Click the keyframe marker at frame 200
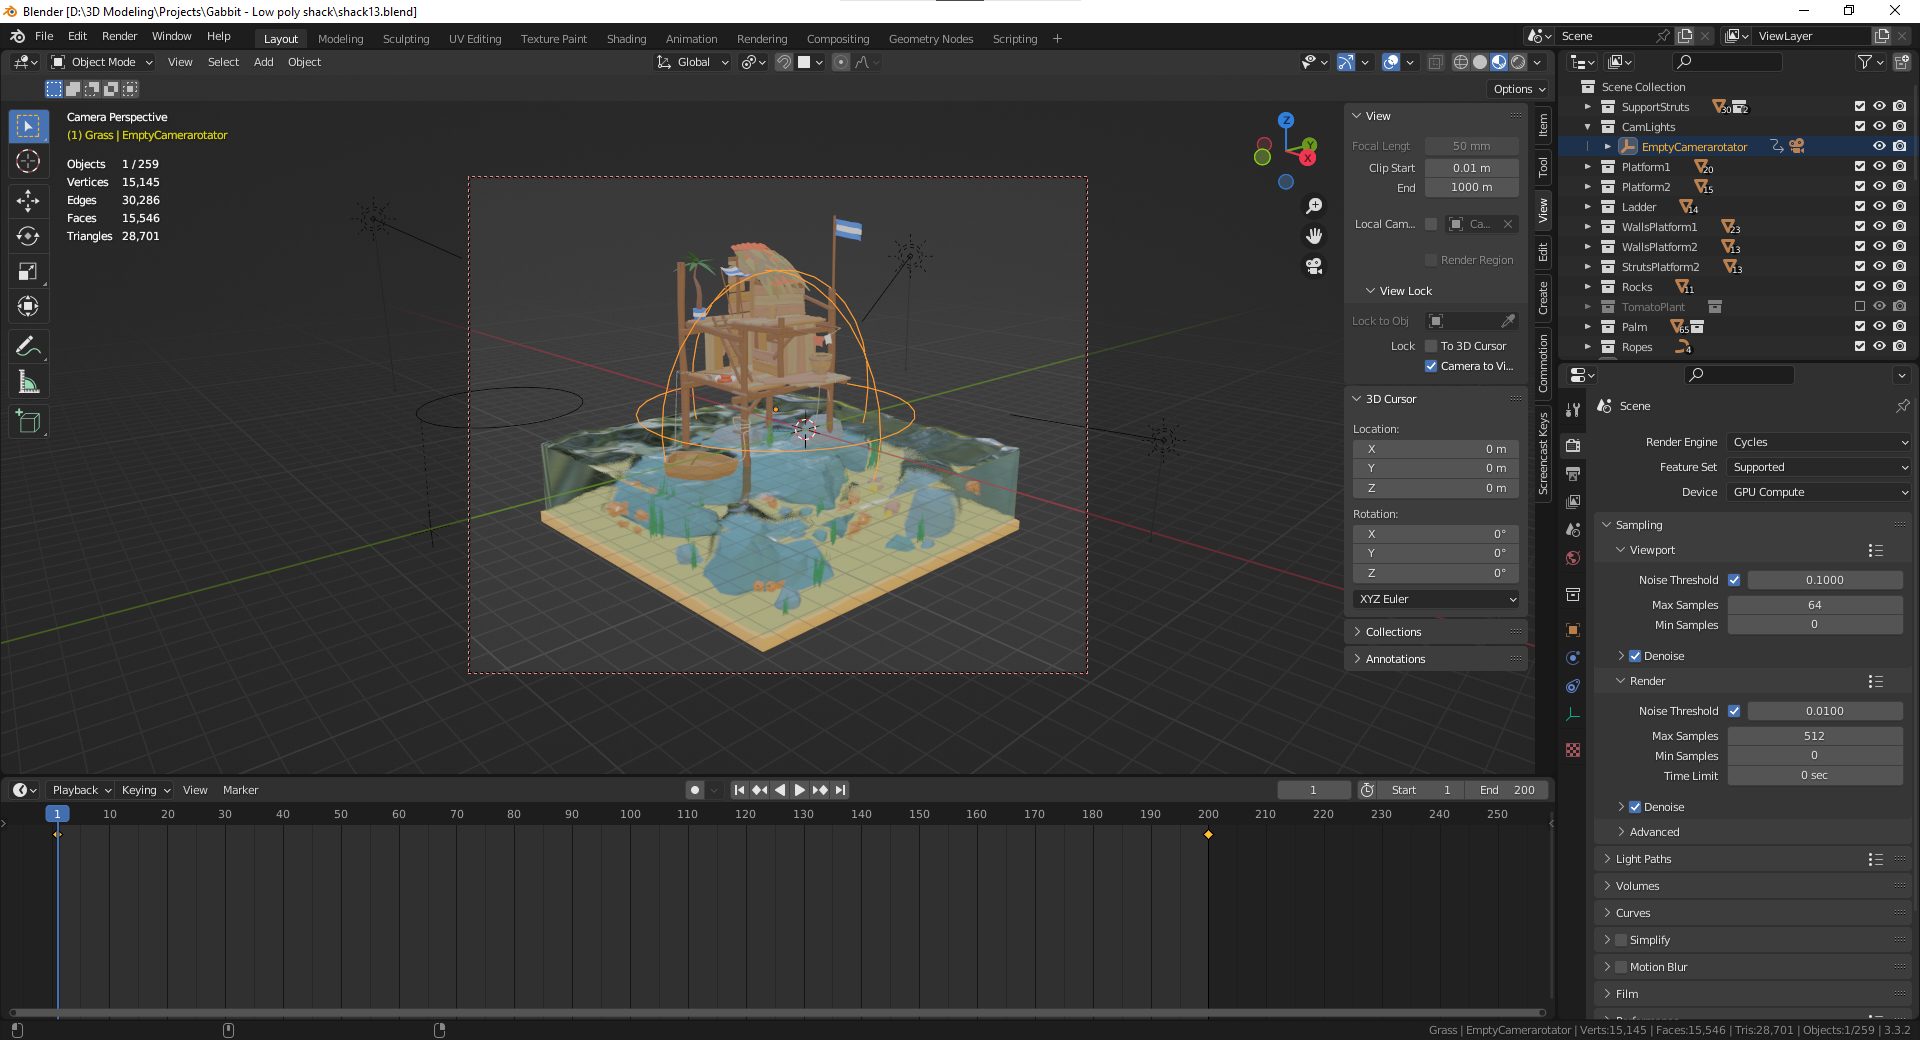This screenshot has height=1040, width=1920. [1208, 834]
